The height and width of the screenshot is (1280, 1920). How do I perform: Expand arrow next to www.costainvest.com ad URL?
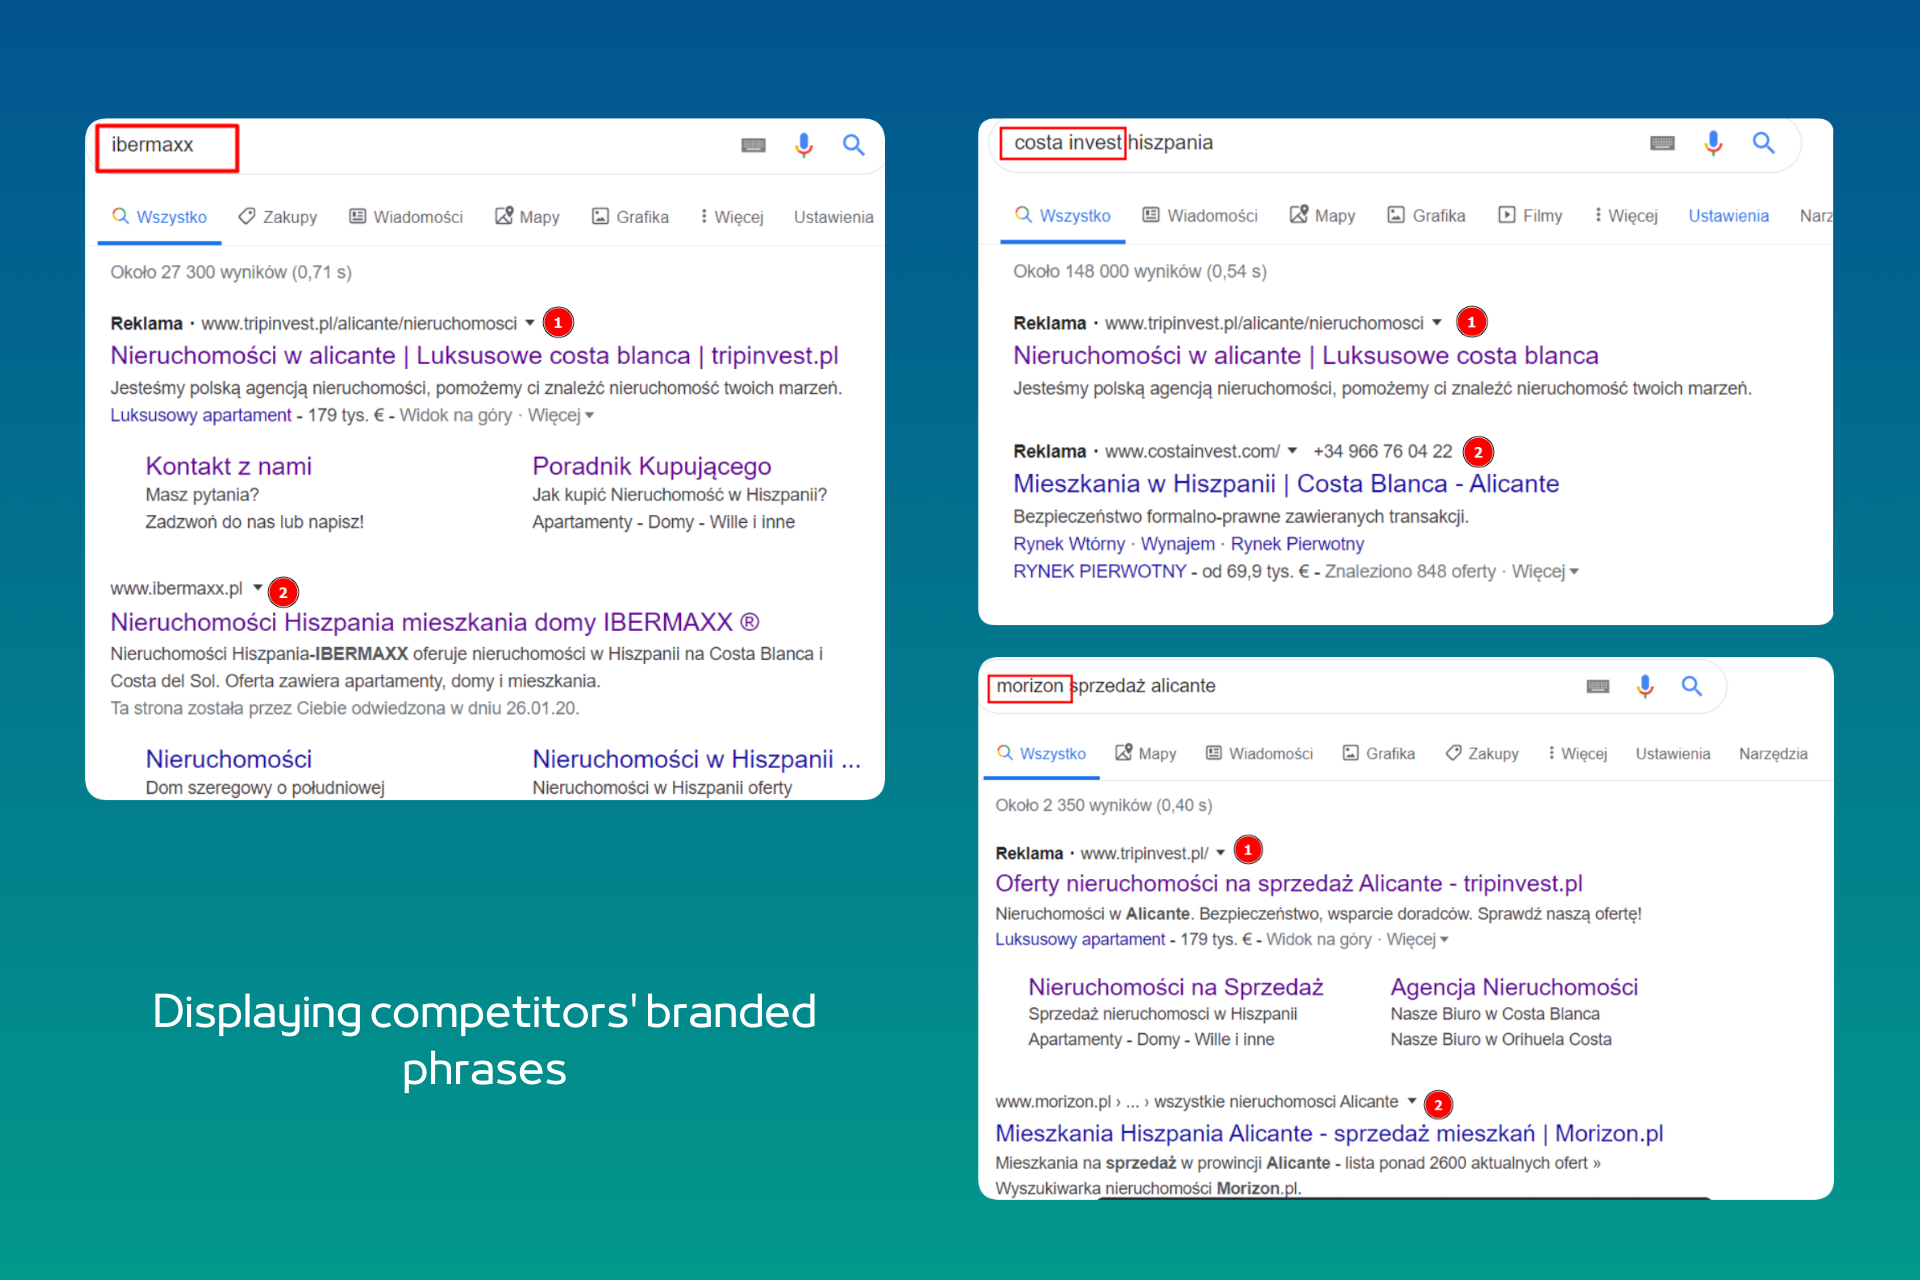point(1292,451)
